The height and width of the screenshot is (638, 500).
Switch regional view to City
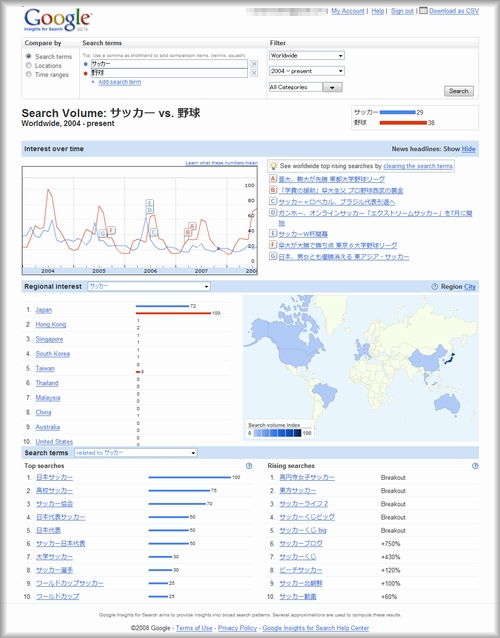tap(470, 286)
